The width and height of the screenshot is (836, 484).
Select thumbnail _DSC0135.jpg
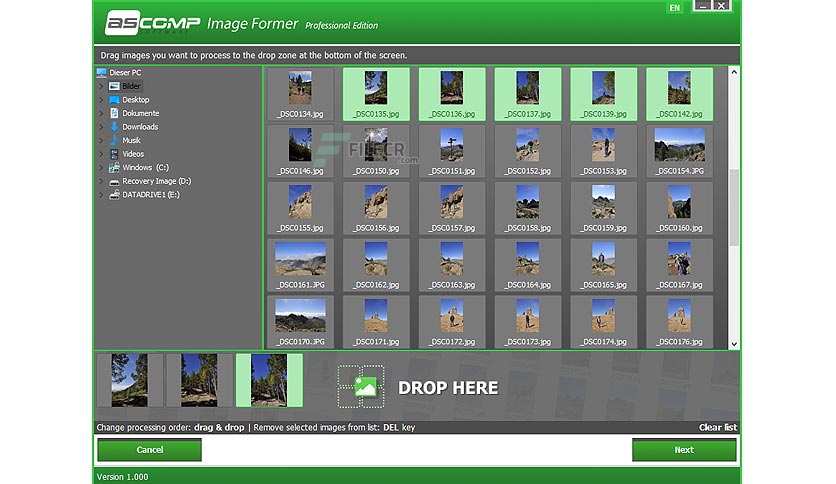point(376,94)
